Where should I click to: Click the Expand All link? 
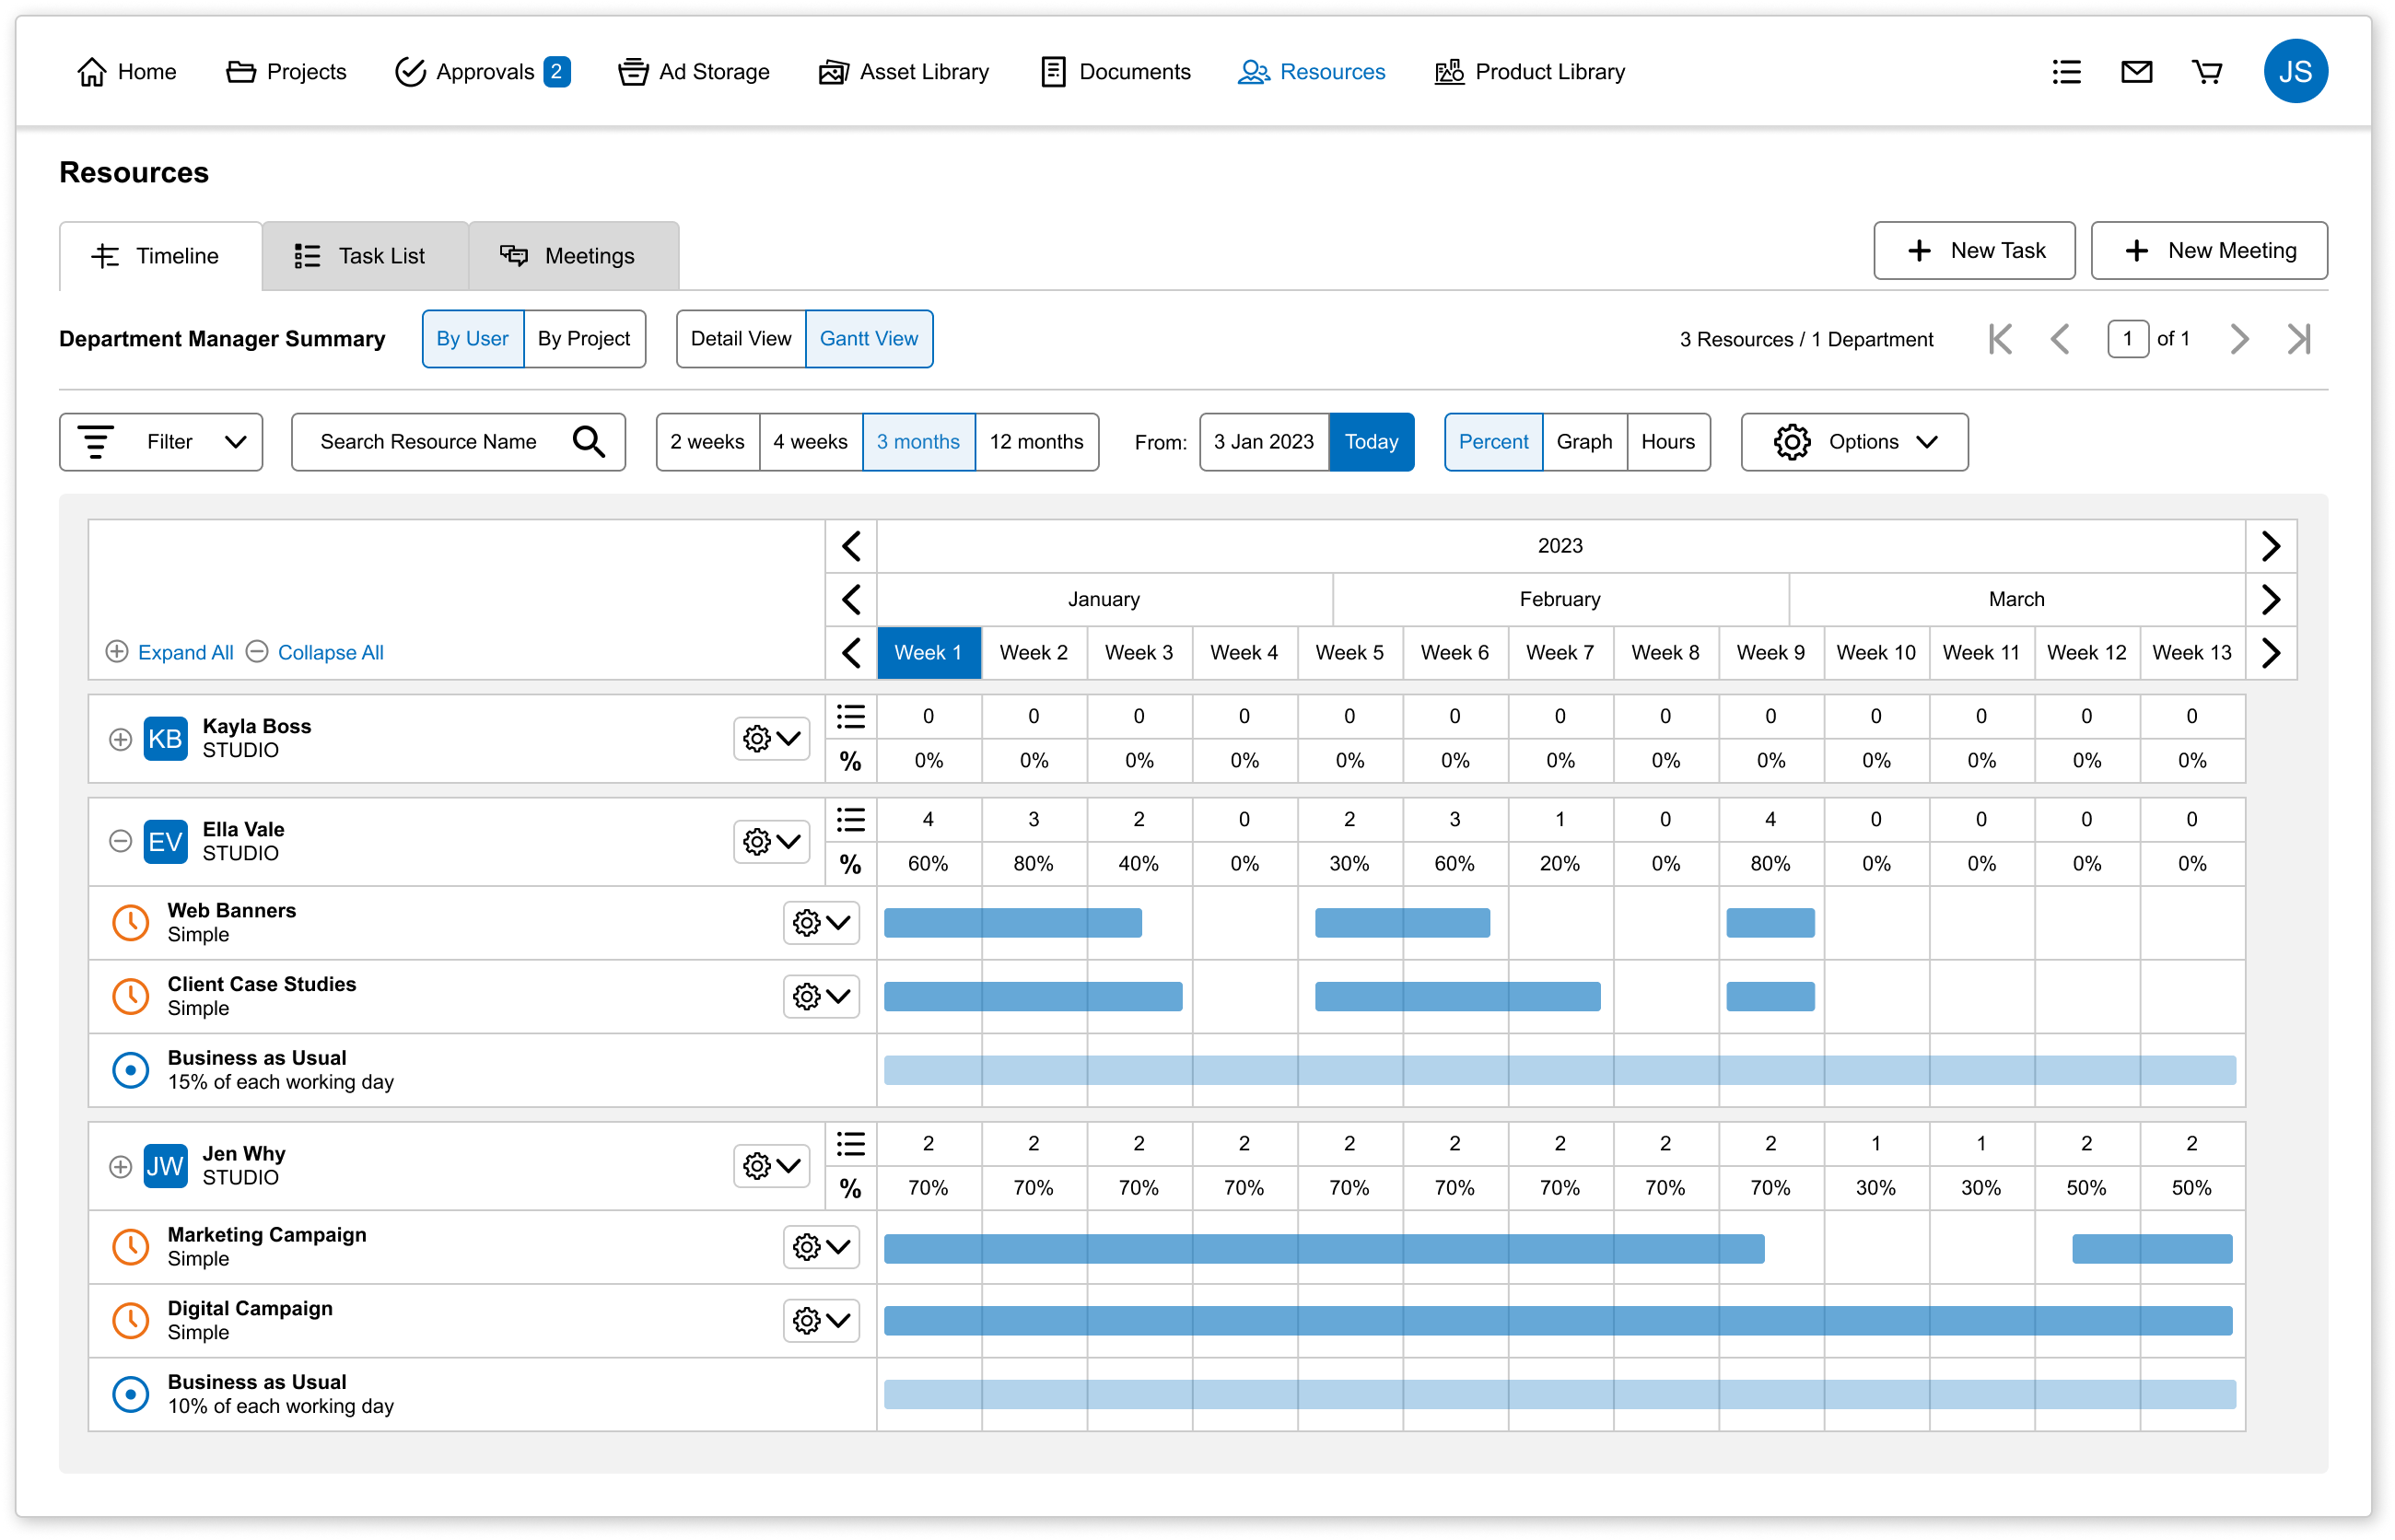pyautogui.click(x=185, y=653)
